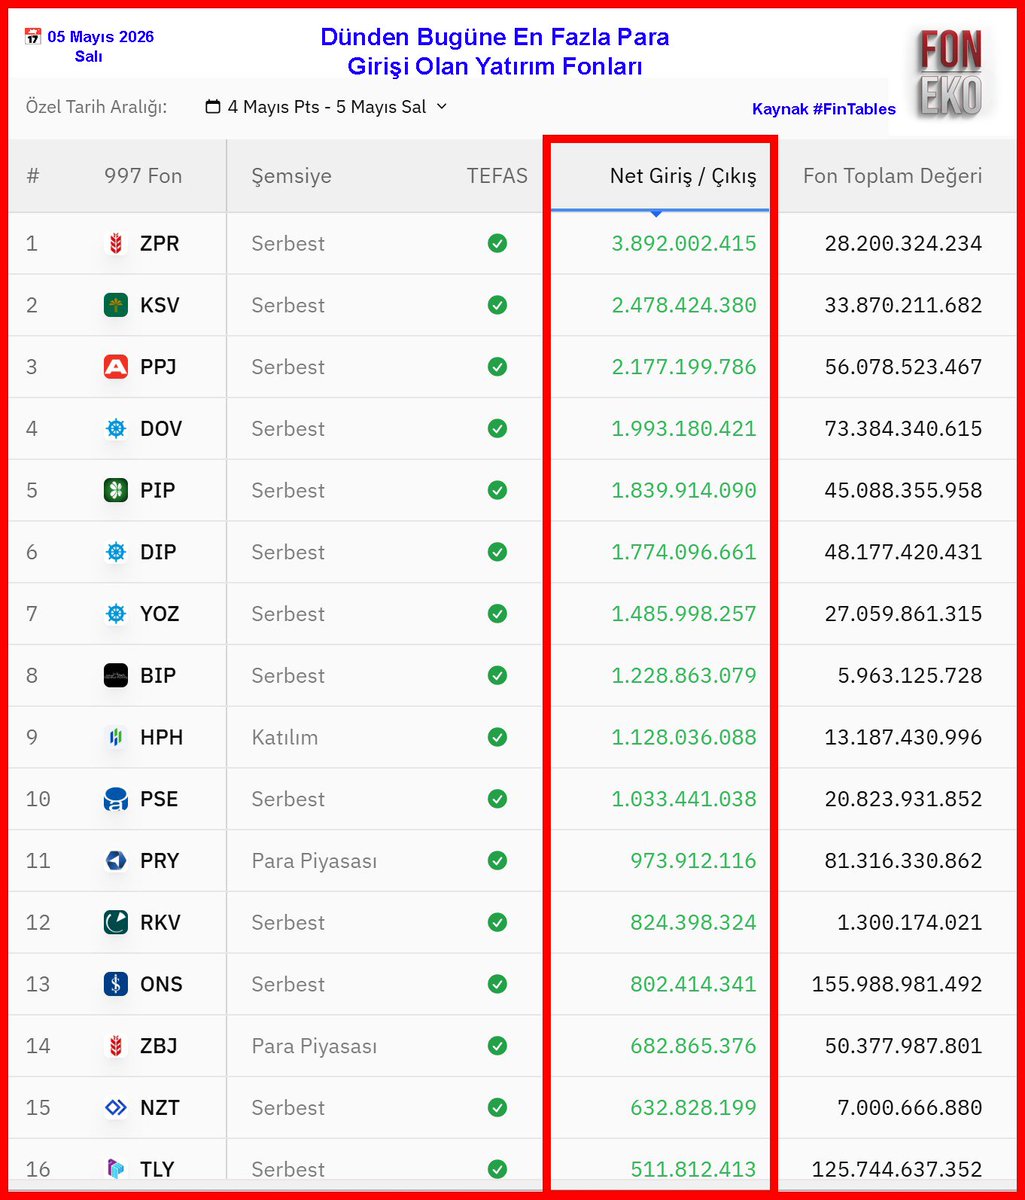Open the ONS fund link
Image resolution: width=1025 pixels, height=1200 pixels.
pos(161,984)
